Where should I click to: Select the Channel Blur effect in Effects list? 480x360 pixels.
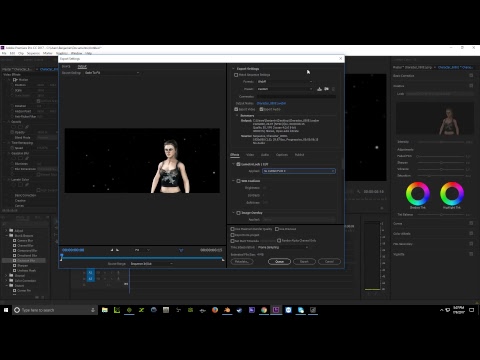[25, 245]
